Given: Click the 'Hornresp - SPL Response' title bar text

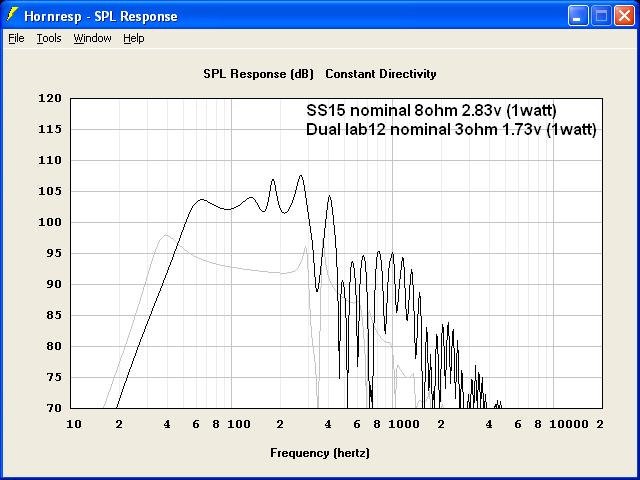Looking at the screenshot, I should click(x=101, y=16).
